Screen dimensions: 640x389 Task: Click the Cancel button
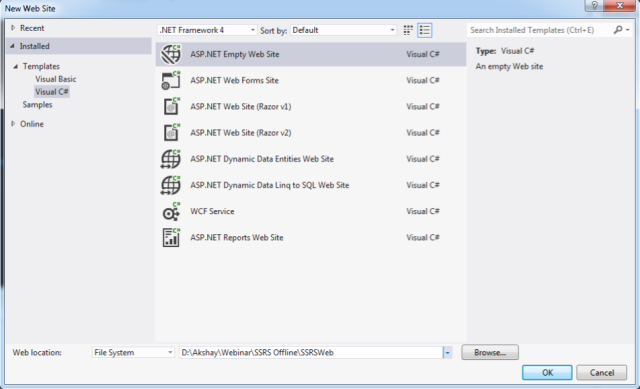(x=602, y=372)
